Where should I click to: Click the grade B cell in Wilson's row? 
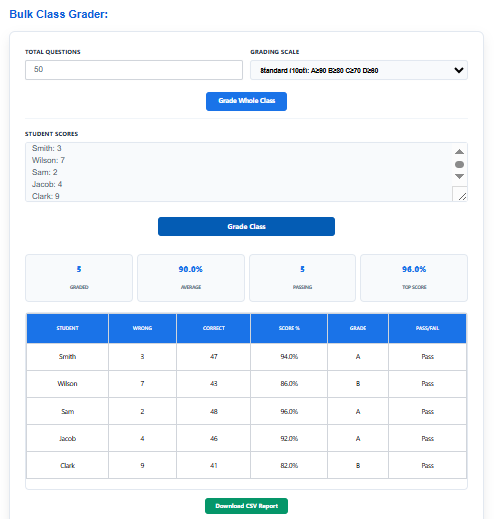[x=358, y=384]
